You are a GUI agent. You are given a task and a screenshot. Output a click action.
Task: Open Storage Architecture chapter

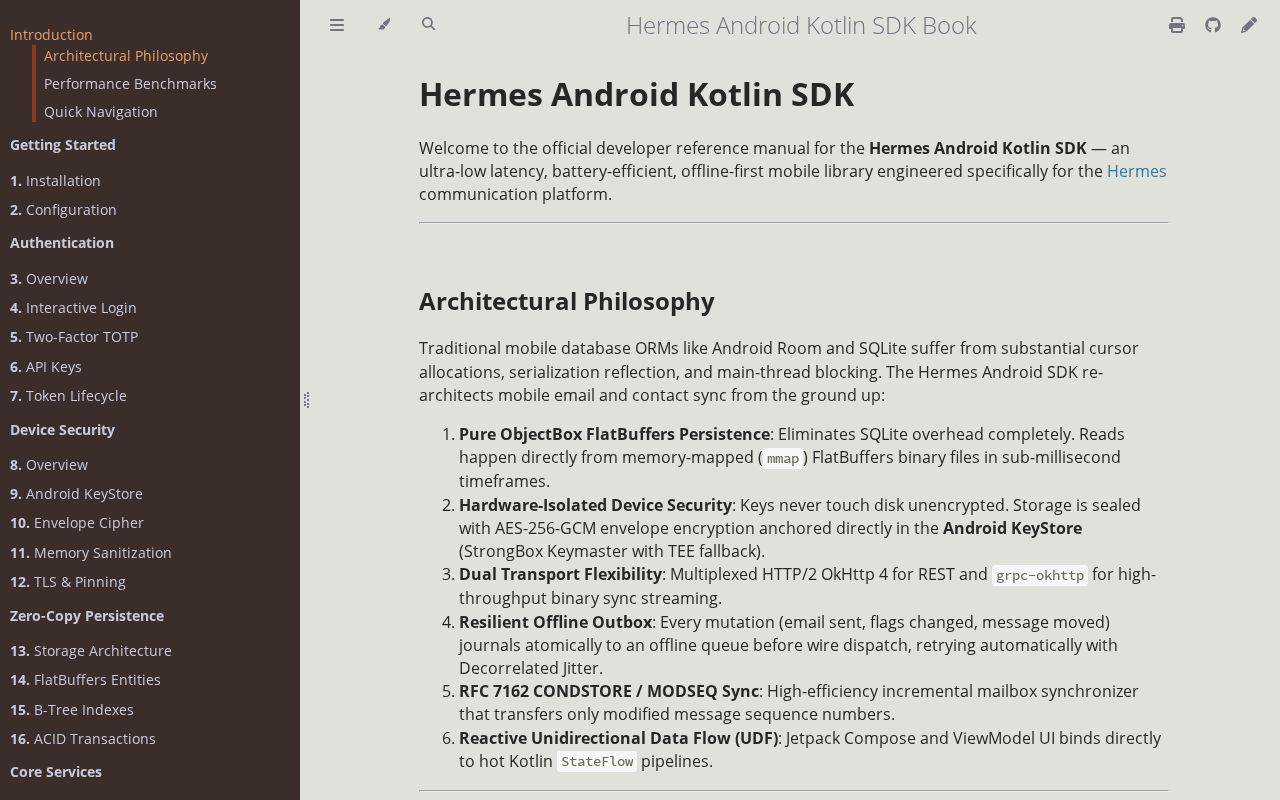click(91, 651)
